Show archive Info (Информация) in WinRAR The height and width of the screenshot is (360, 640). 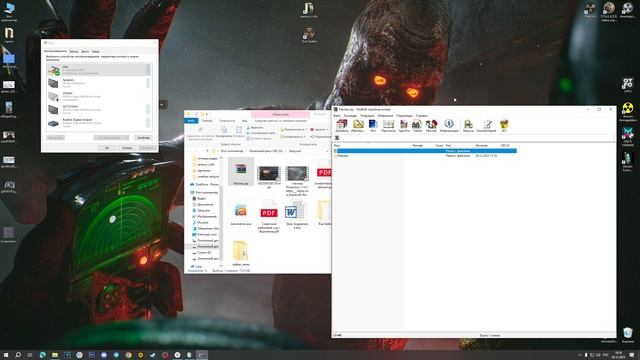(x=449, y=125)
